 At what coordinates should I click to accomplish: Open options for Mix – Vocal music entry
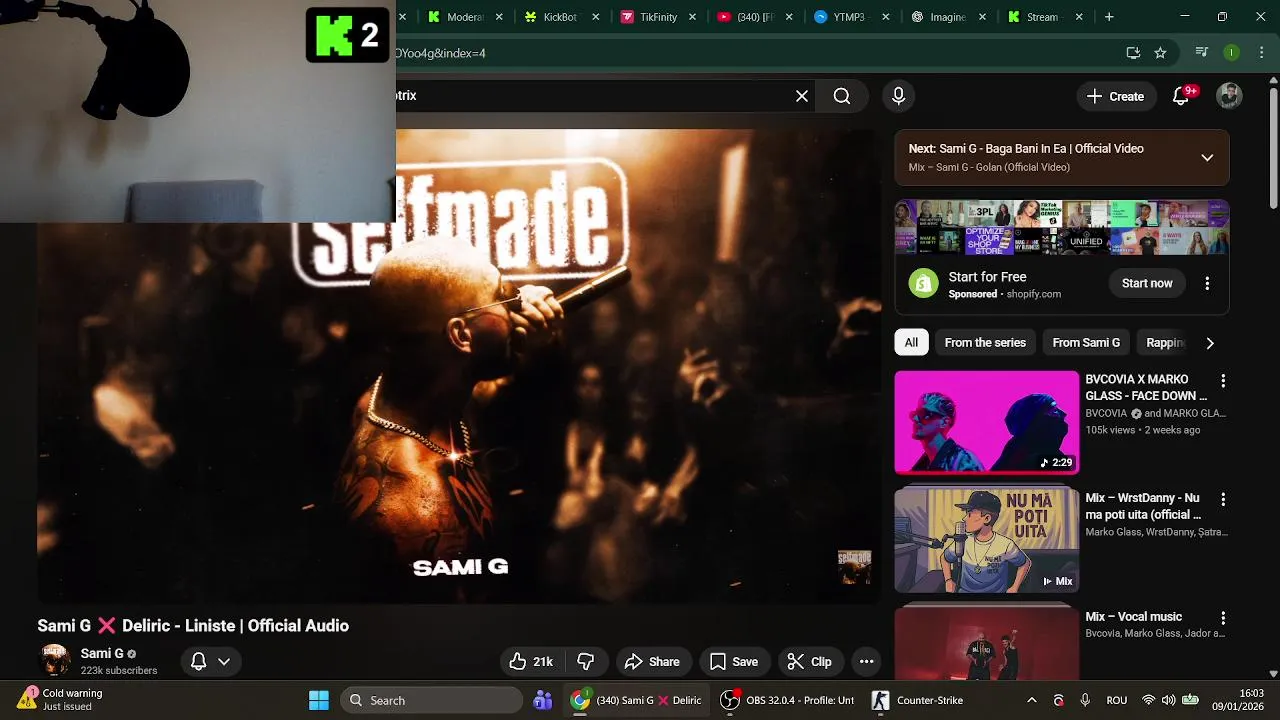[1222, 618]
